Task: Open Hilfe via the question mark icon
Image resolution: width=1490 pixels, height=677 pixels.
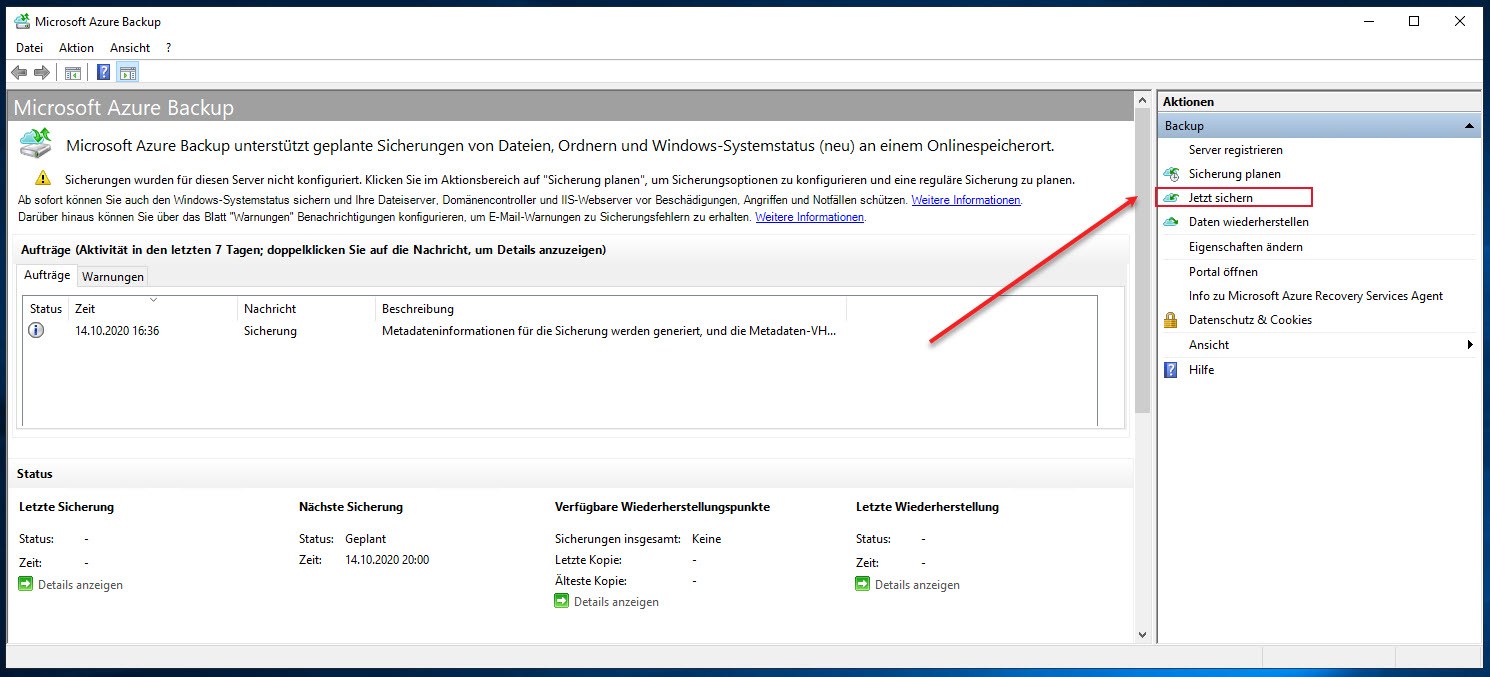Action: 1170,369
